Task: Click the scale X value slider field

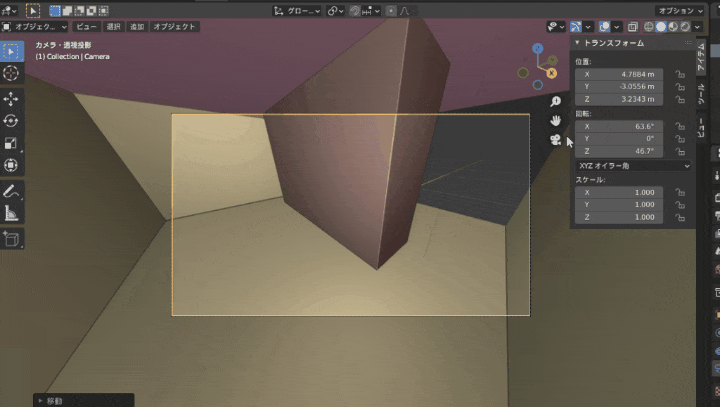Action: [619, 192]
